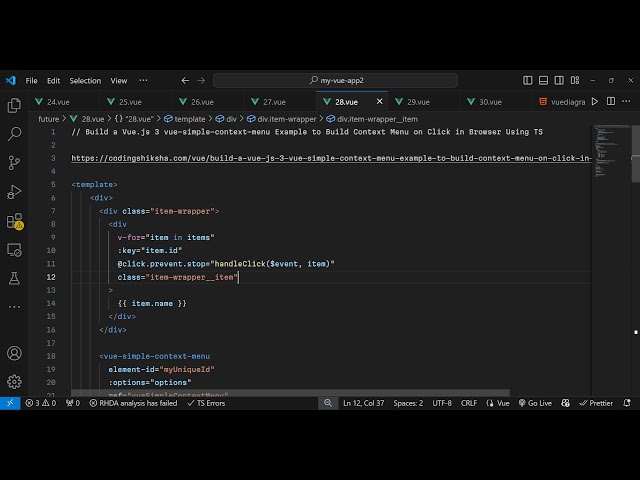This screenshot has height=480, width=640.
Task: Open the Selection menu
Action: (85, 80)
